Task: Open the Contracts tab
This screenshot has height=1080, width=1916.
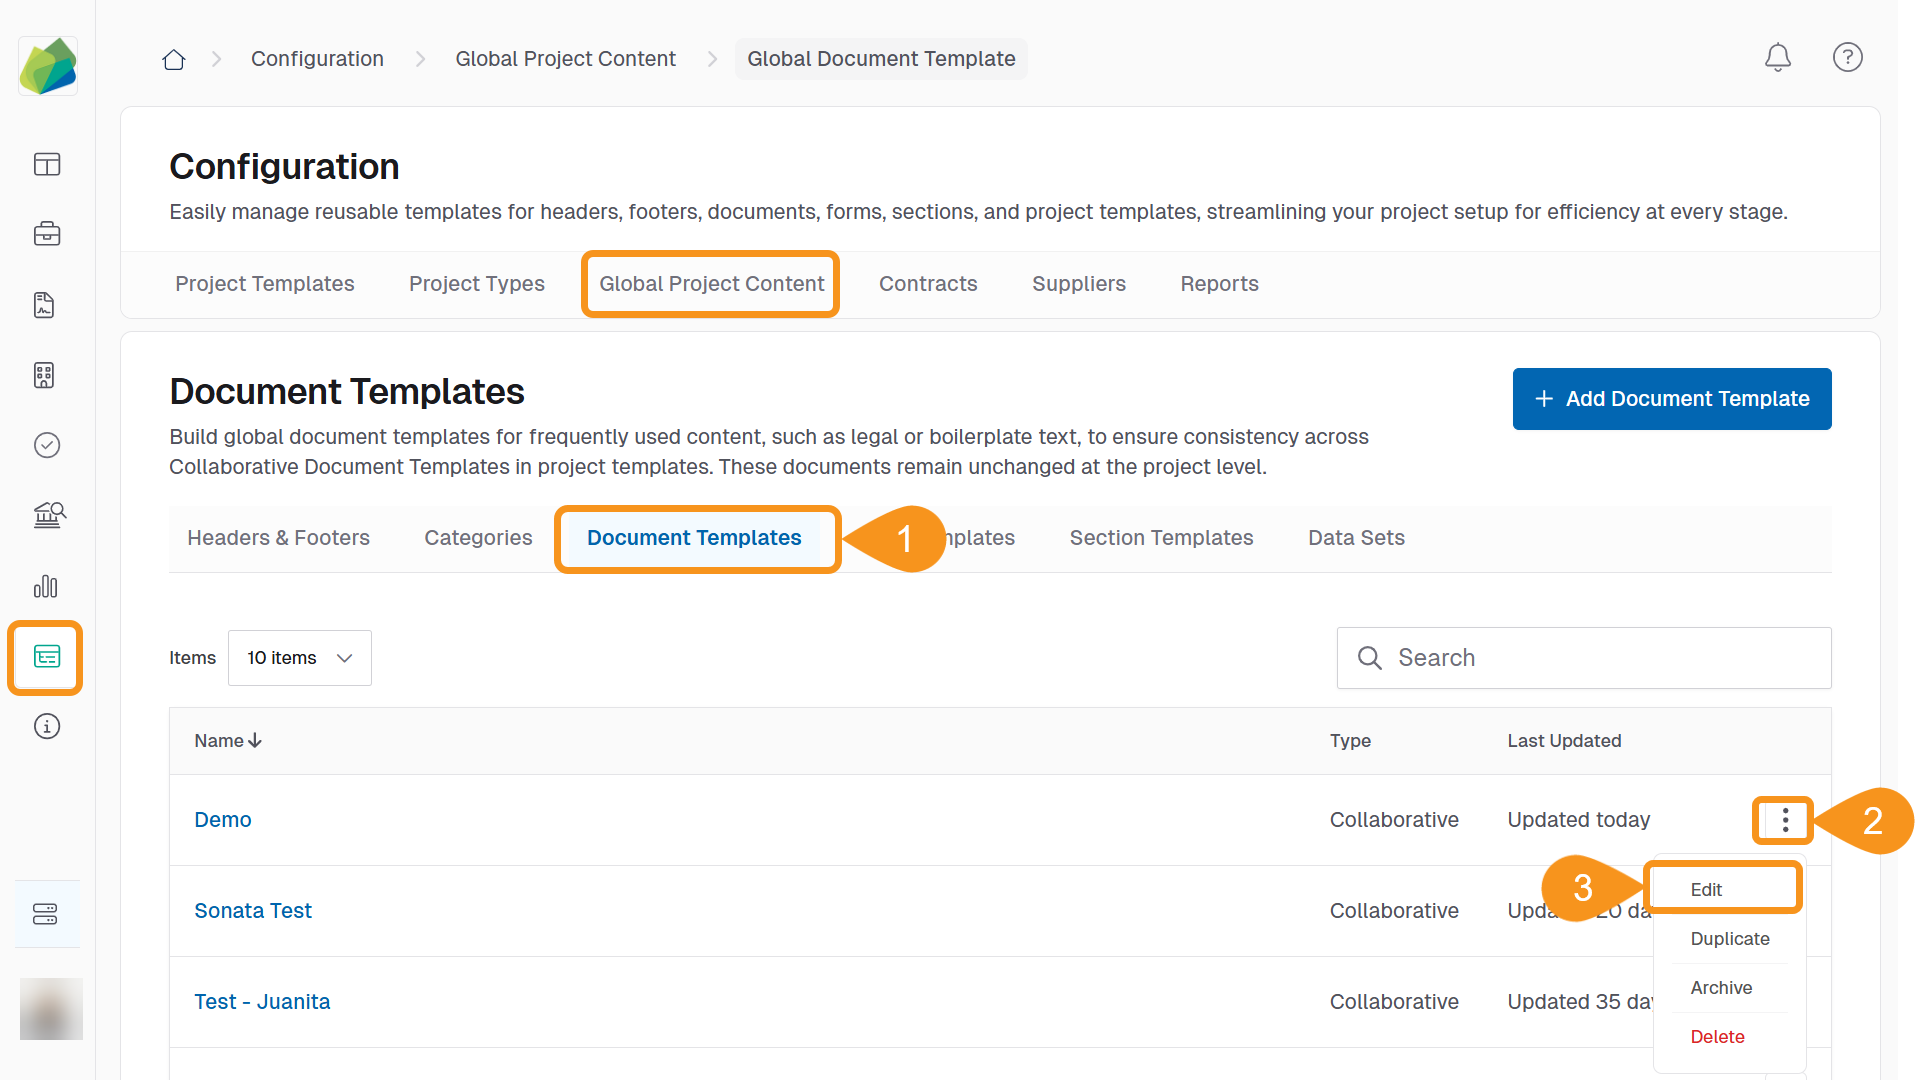Action: 927,284
